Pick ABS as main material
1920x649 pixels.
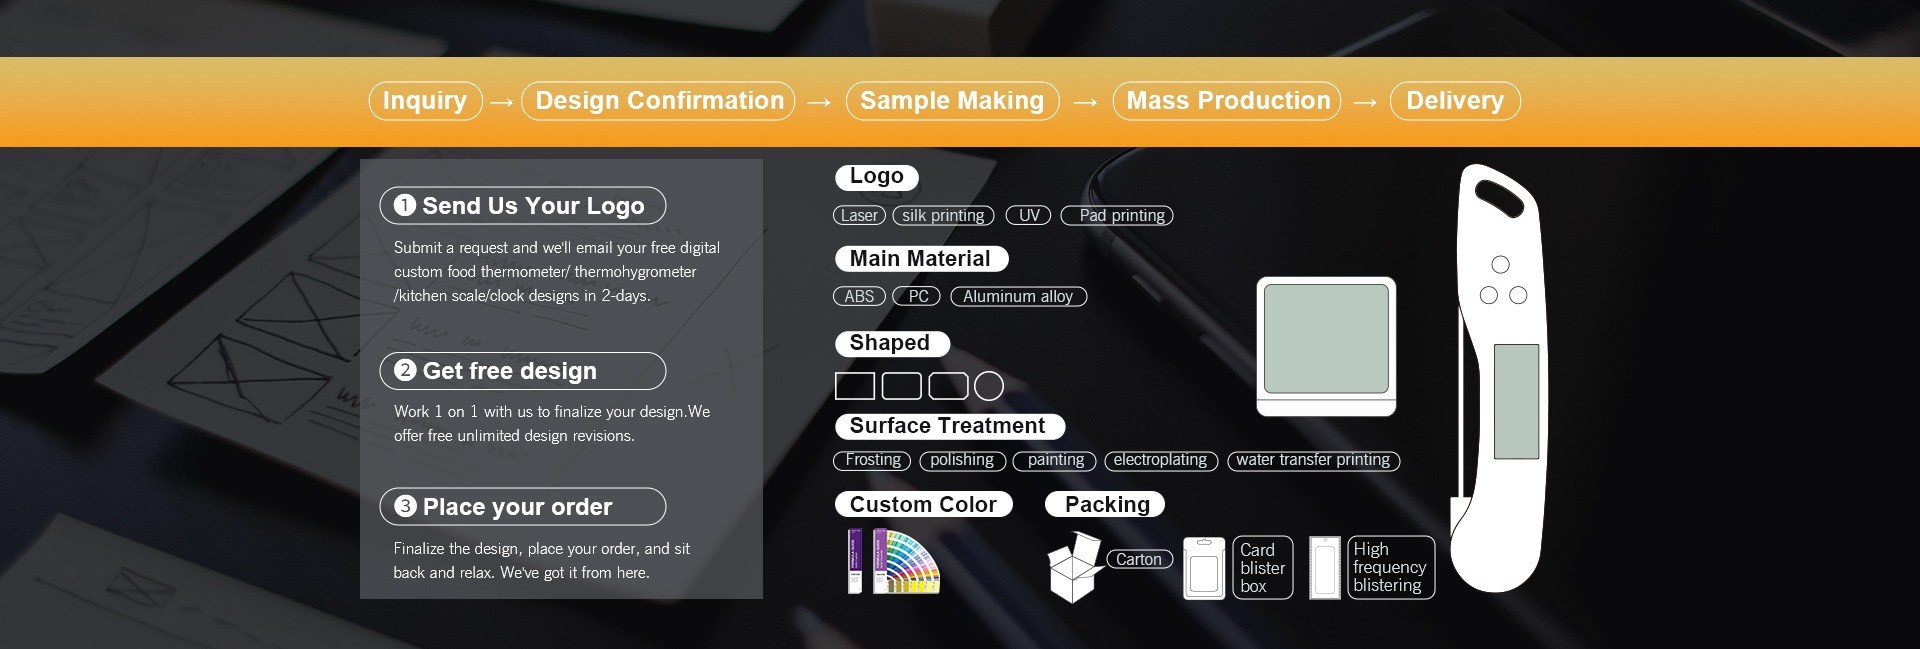click(859, 296)
